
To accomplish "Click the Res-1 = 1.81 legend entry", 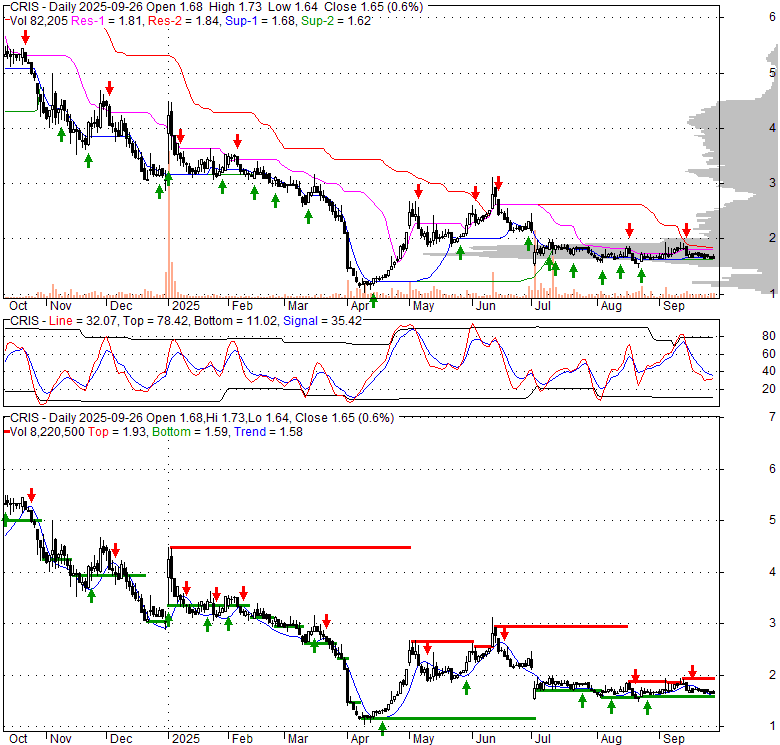I will click(x=108, y=21).
